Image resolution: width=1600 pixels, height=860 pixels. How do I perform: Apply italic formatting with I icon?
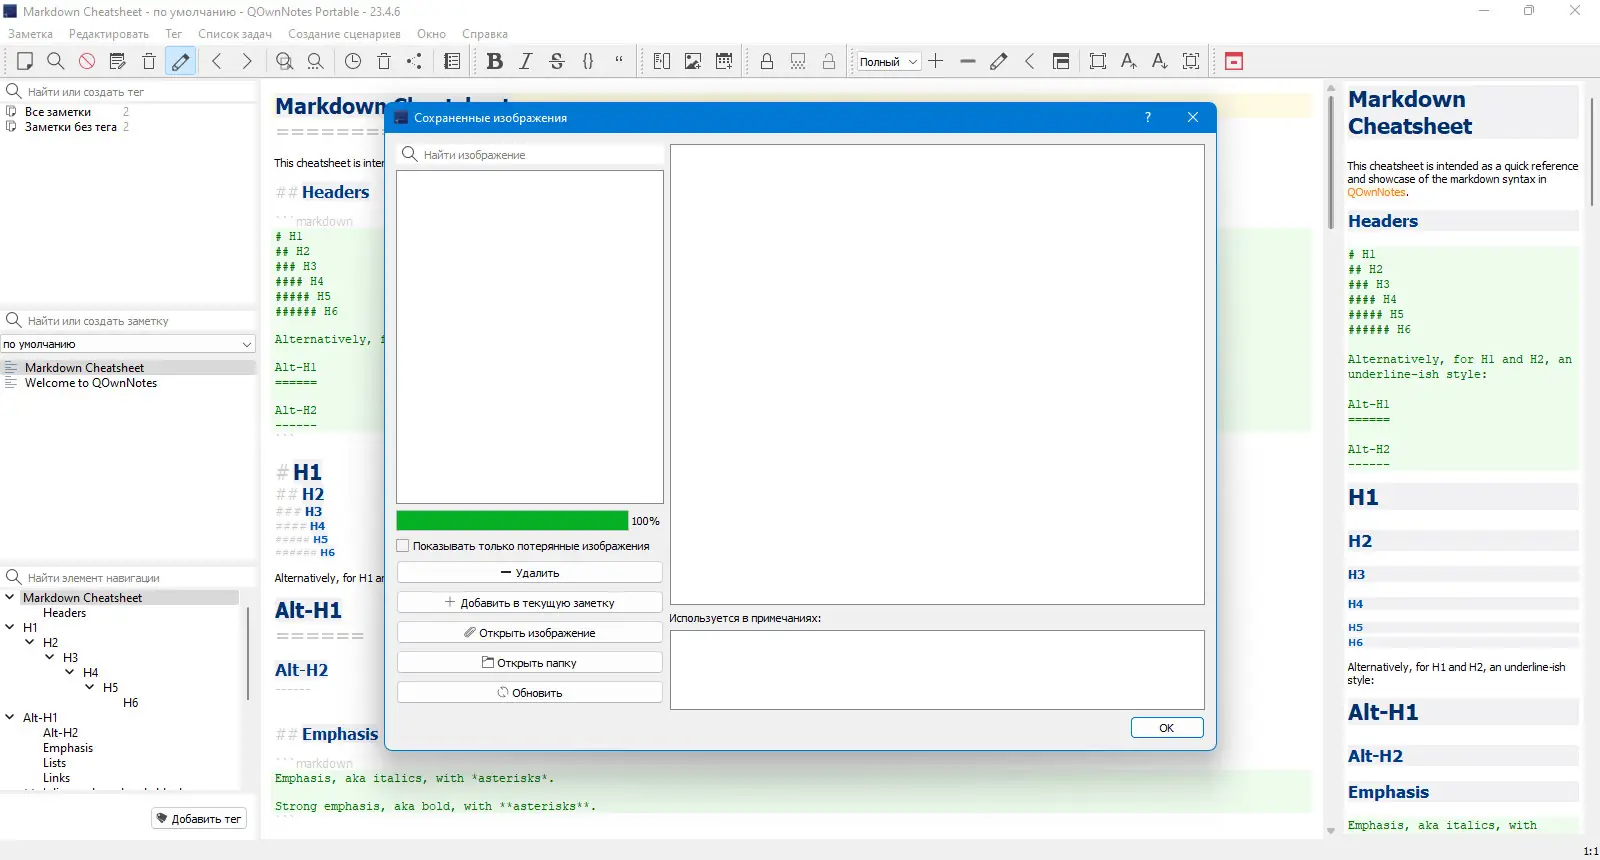tap(526, 61)
